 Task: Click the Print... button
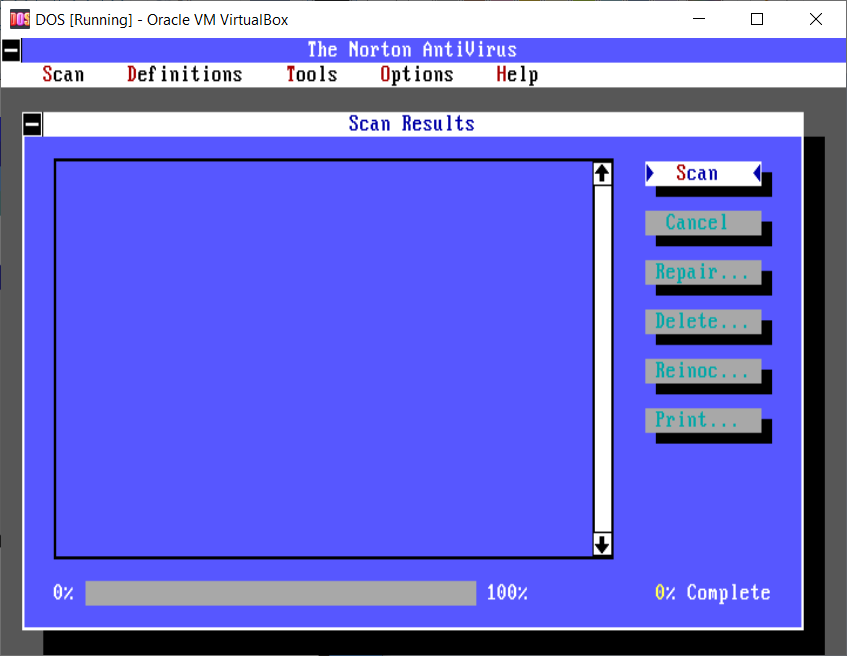point(703,420)
